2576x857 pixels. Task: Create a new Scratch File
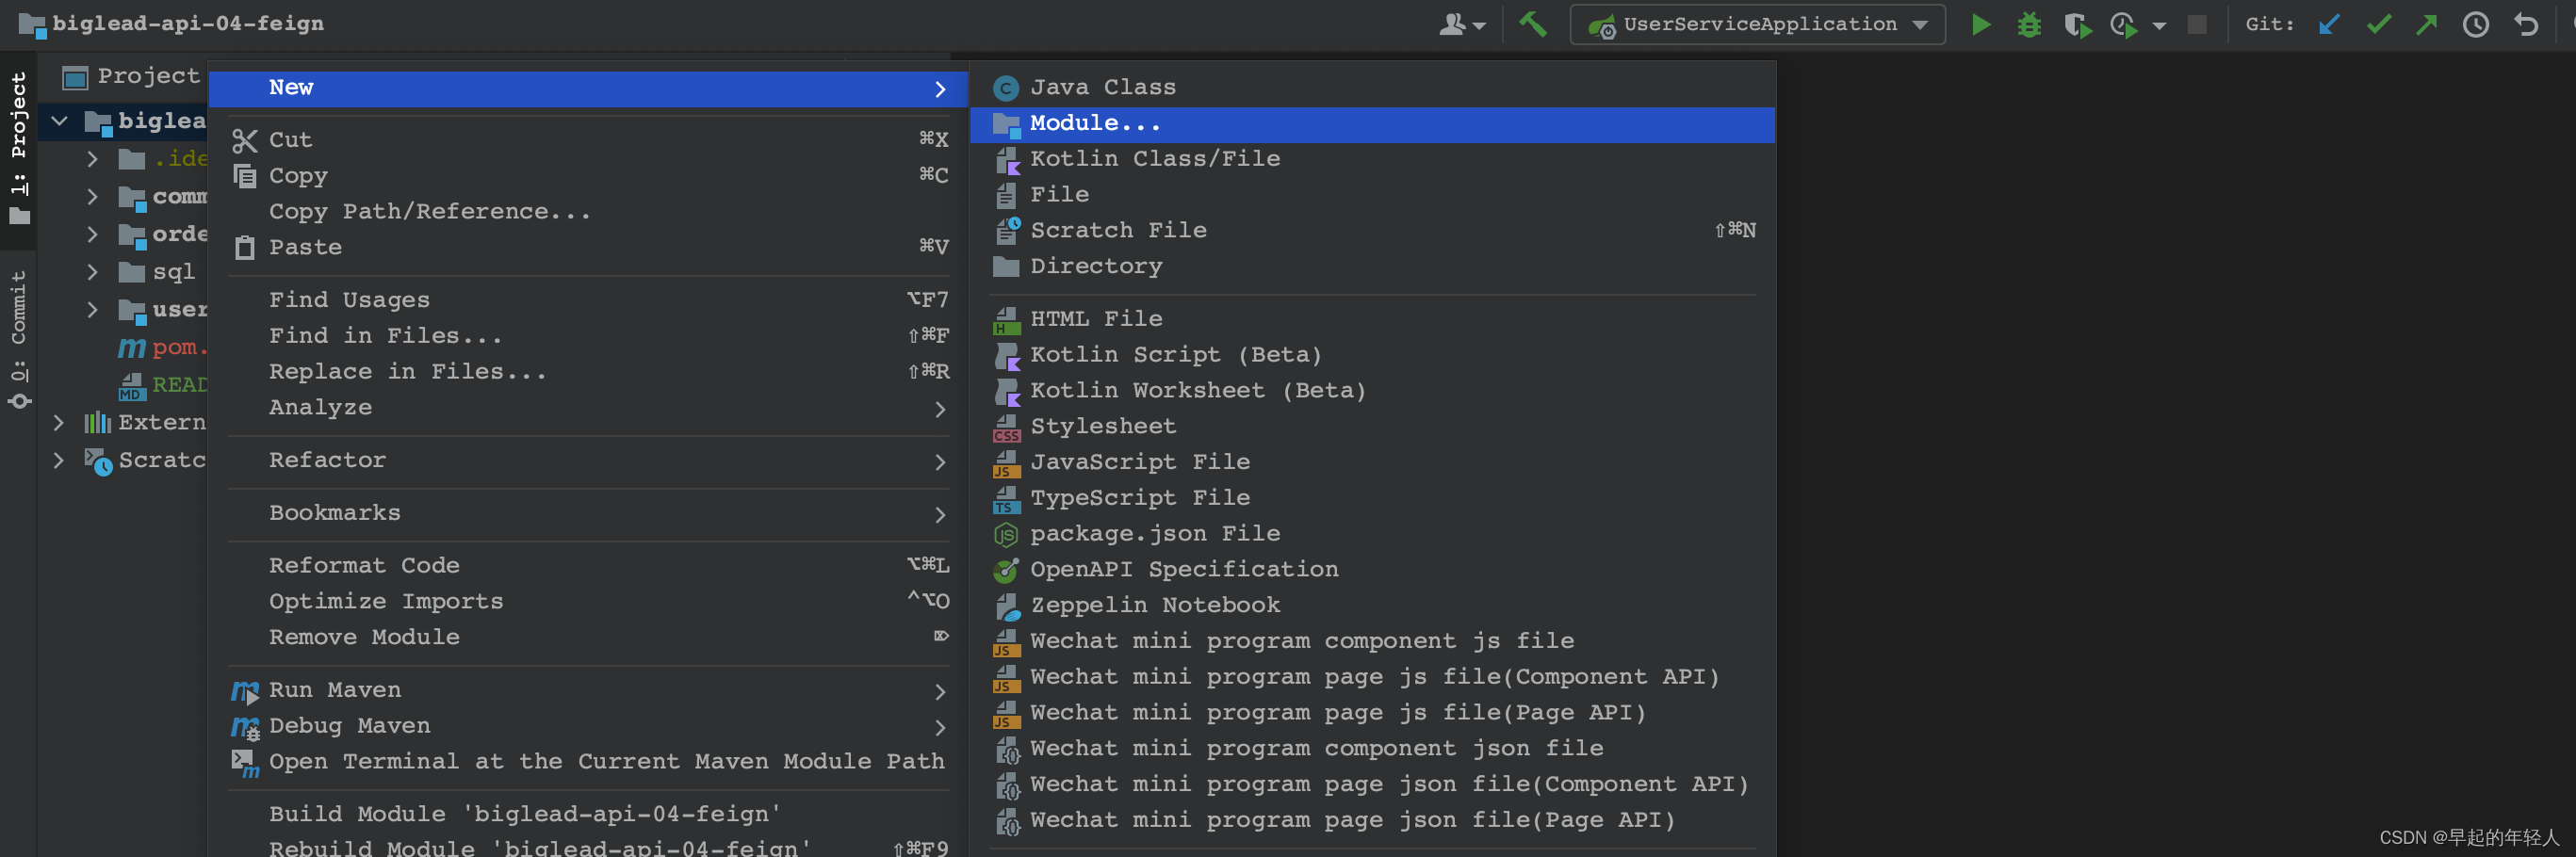pyautogui.click(x=1372, y=231)
